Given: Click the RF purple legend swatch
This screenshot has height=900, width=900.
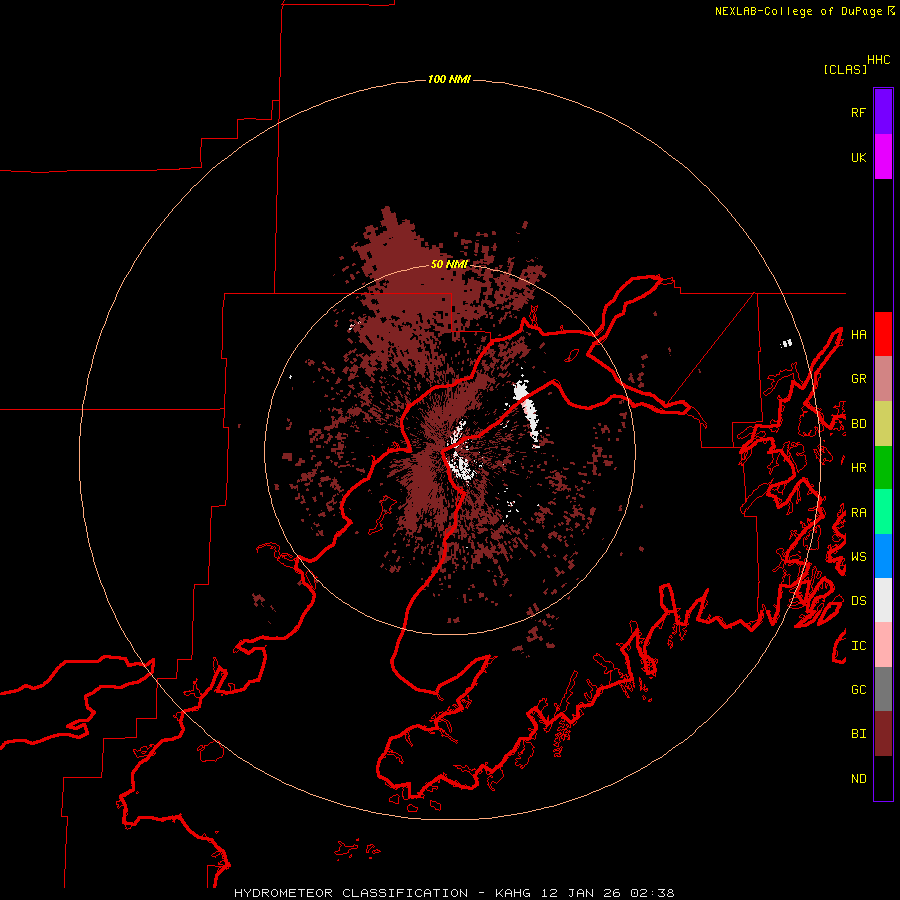Looking at the screenshot, I should (x=883, y=112).
